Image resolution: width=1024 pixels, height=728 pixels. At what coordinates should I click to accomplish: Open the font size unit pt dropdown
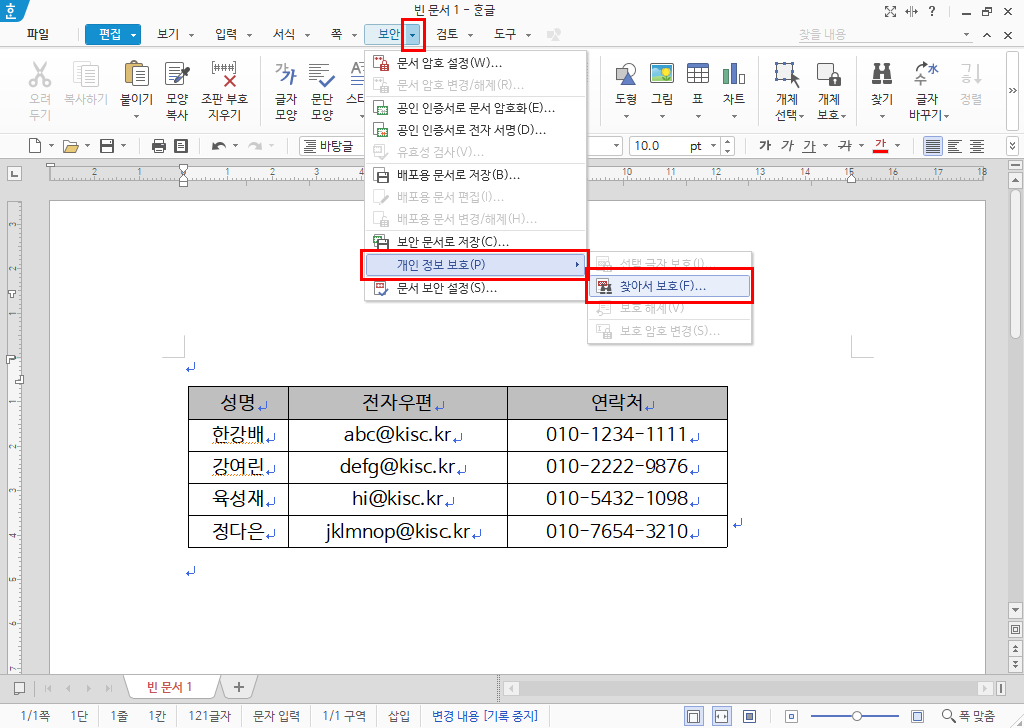(714, 146)
